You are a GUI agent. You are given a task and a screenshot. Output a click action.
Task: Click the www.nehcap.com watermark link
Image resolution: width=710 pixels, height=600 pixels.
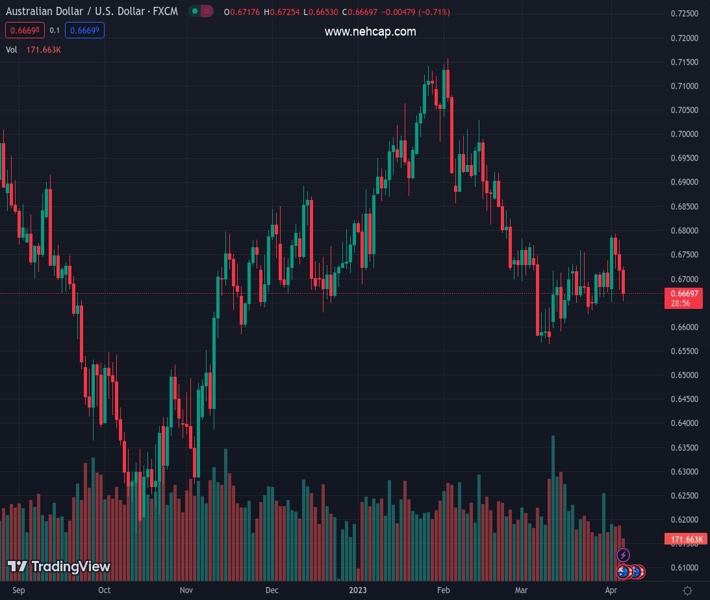coord(370,32)
